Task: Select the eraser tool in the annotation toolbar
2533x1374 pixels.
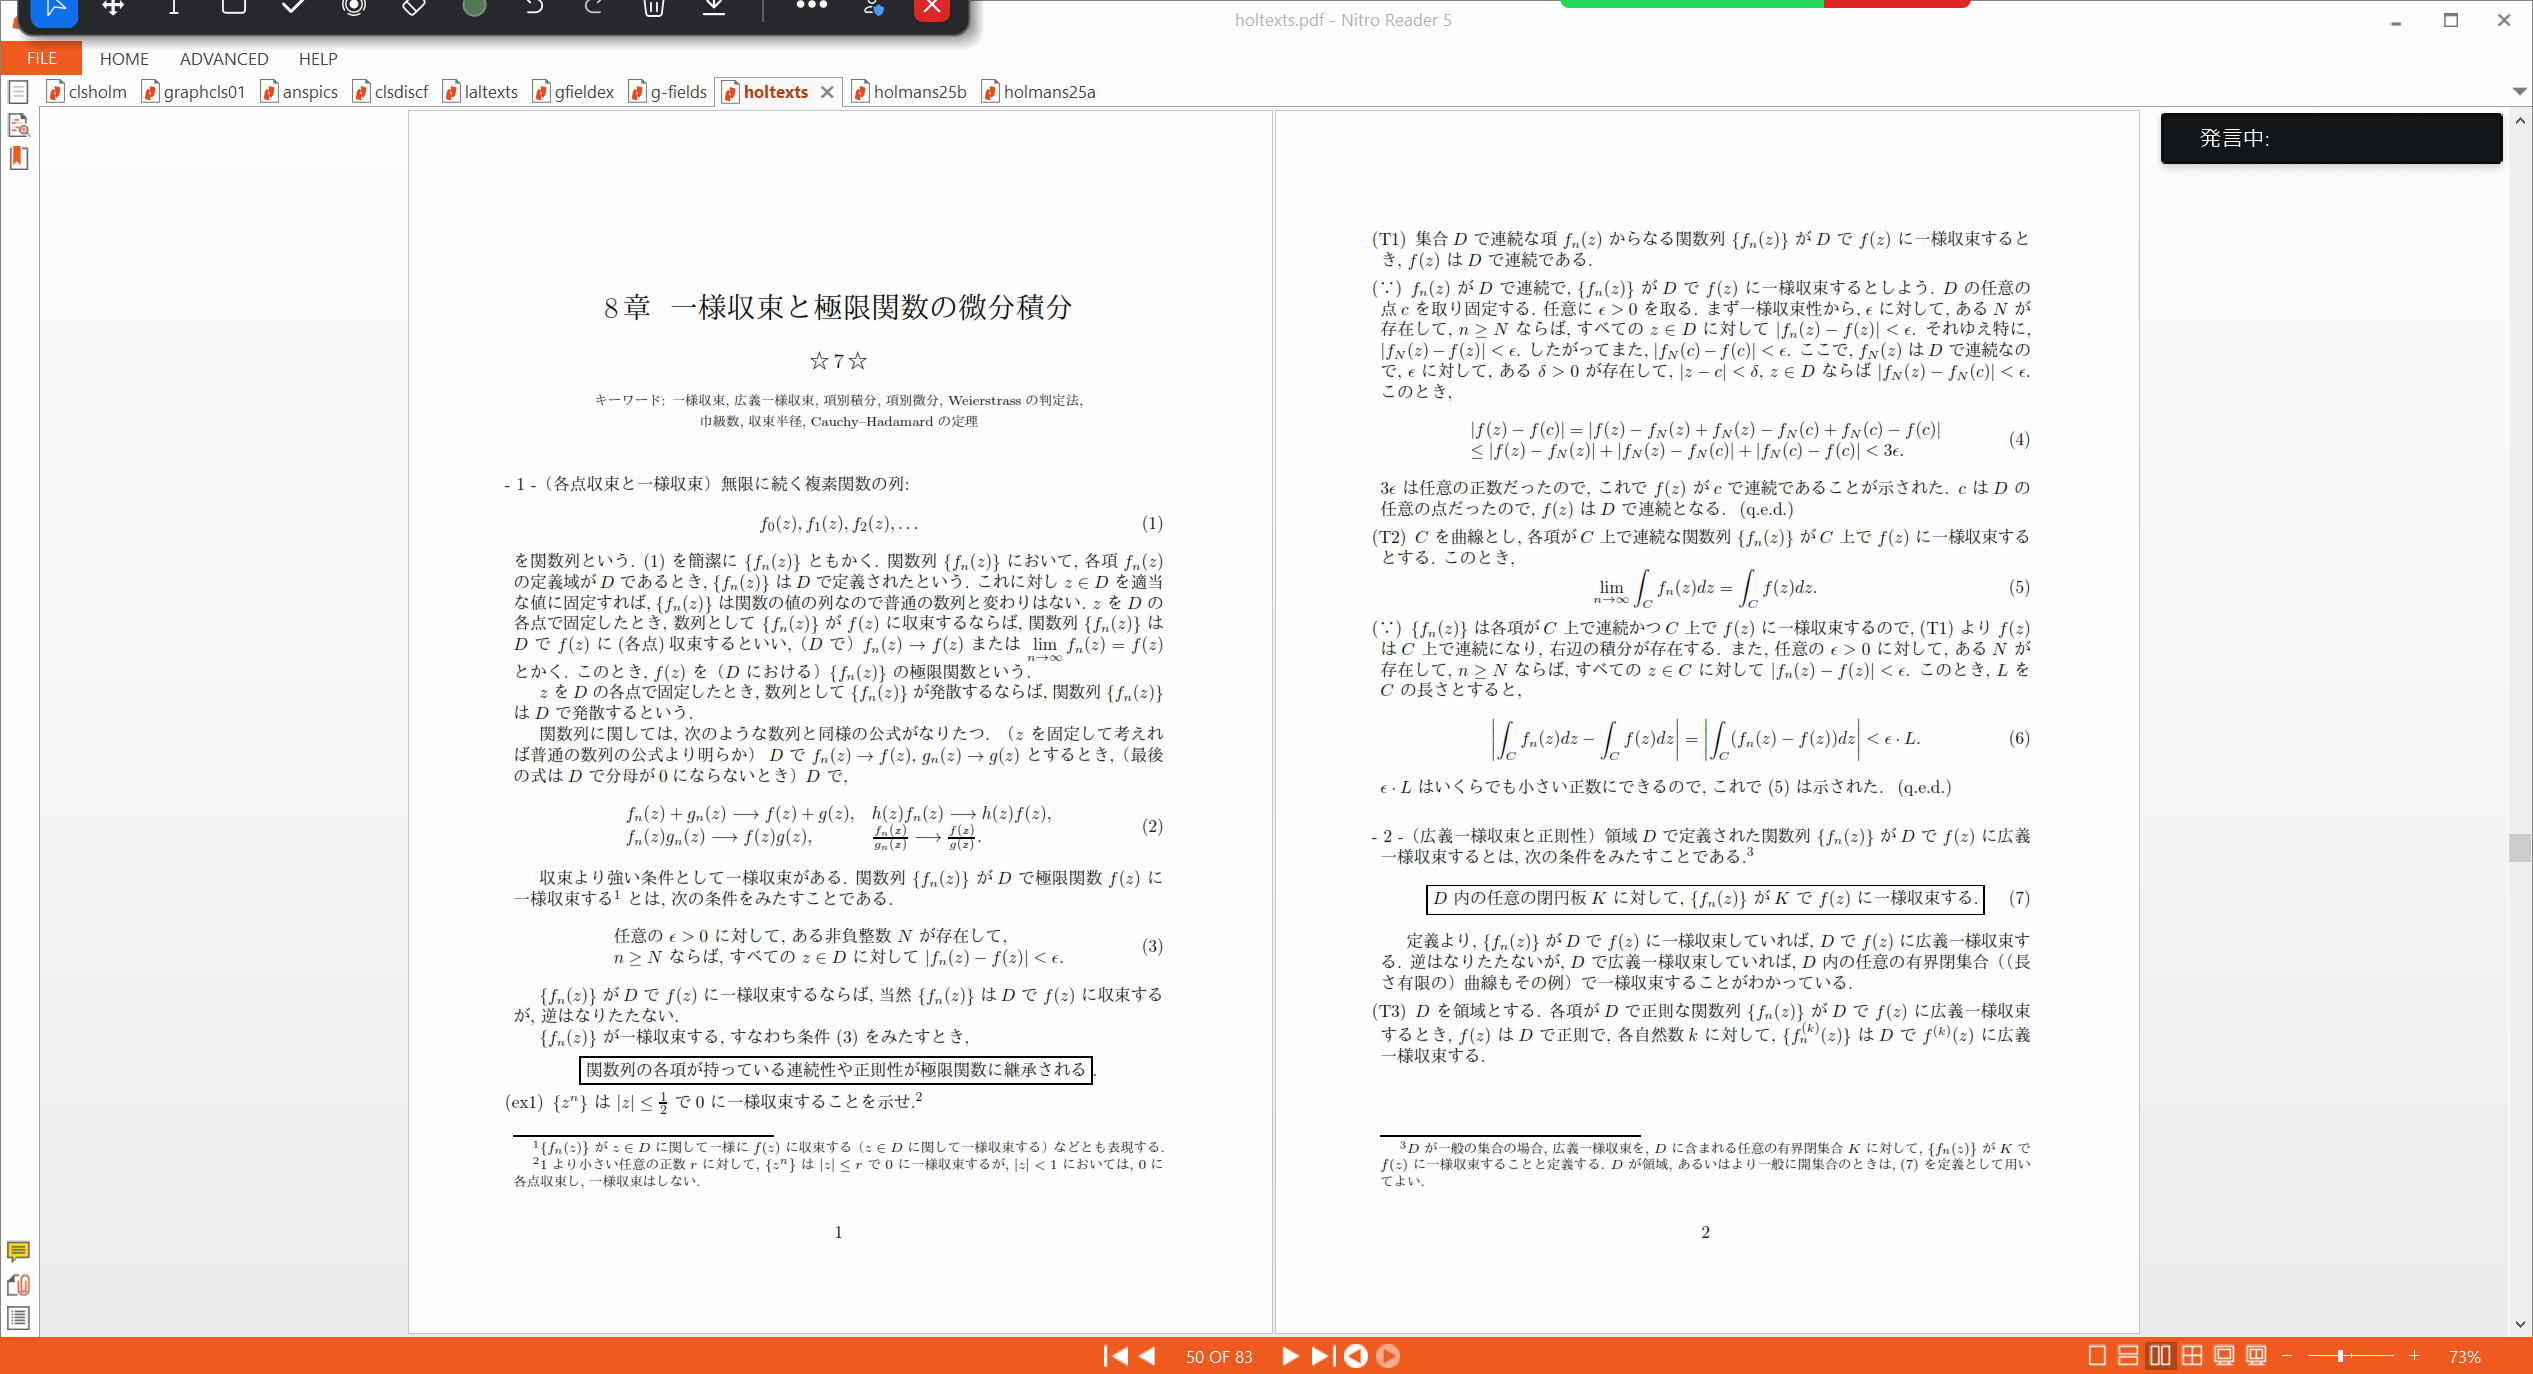Action: click(412, 8)
